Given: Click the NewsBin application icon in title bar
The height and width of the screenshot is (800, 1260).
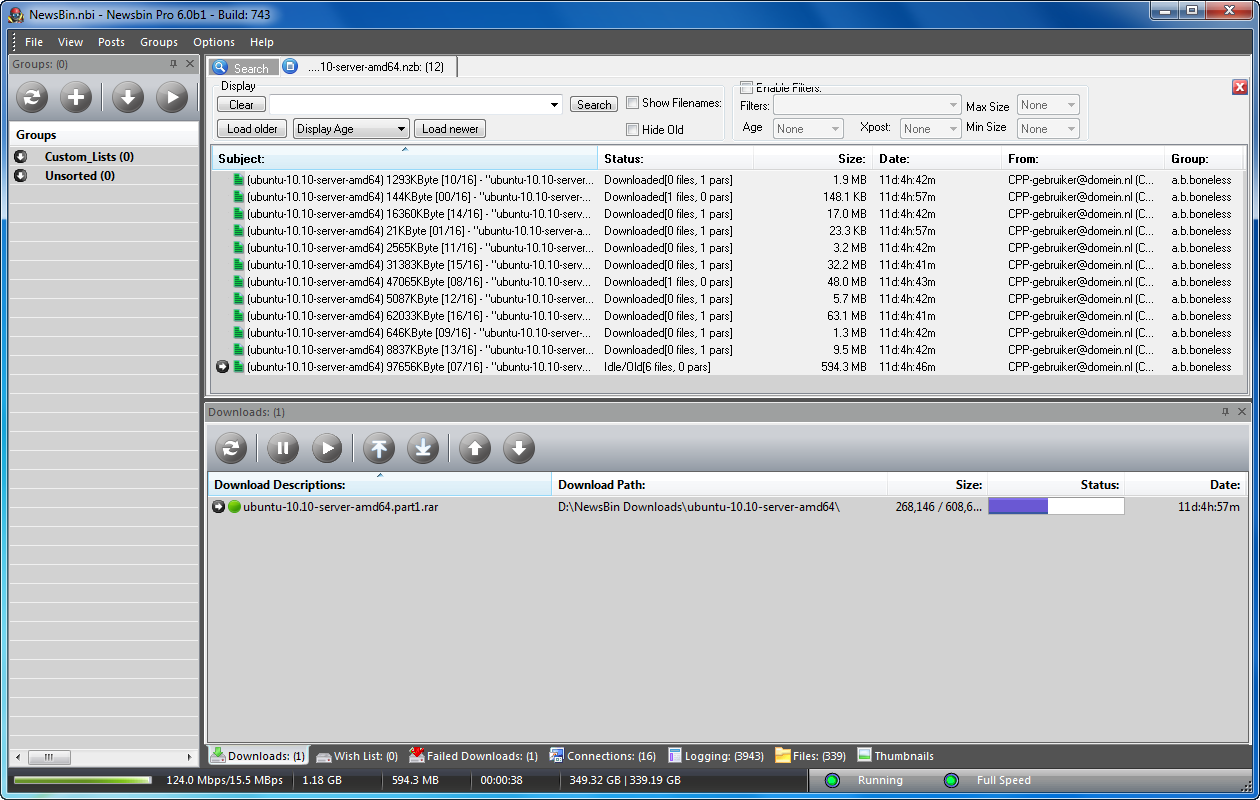Looking at the screenshot, I should coord(16,14).
